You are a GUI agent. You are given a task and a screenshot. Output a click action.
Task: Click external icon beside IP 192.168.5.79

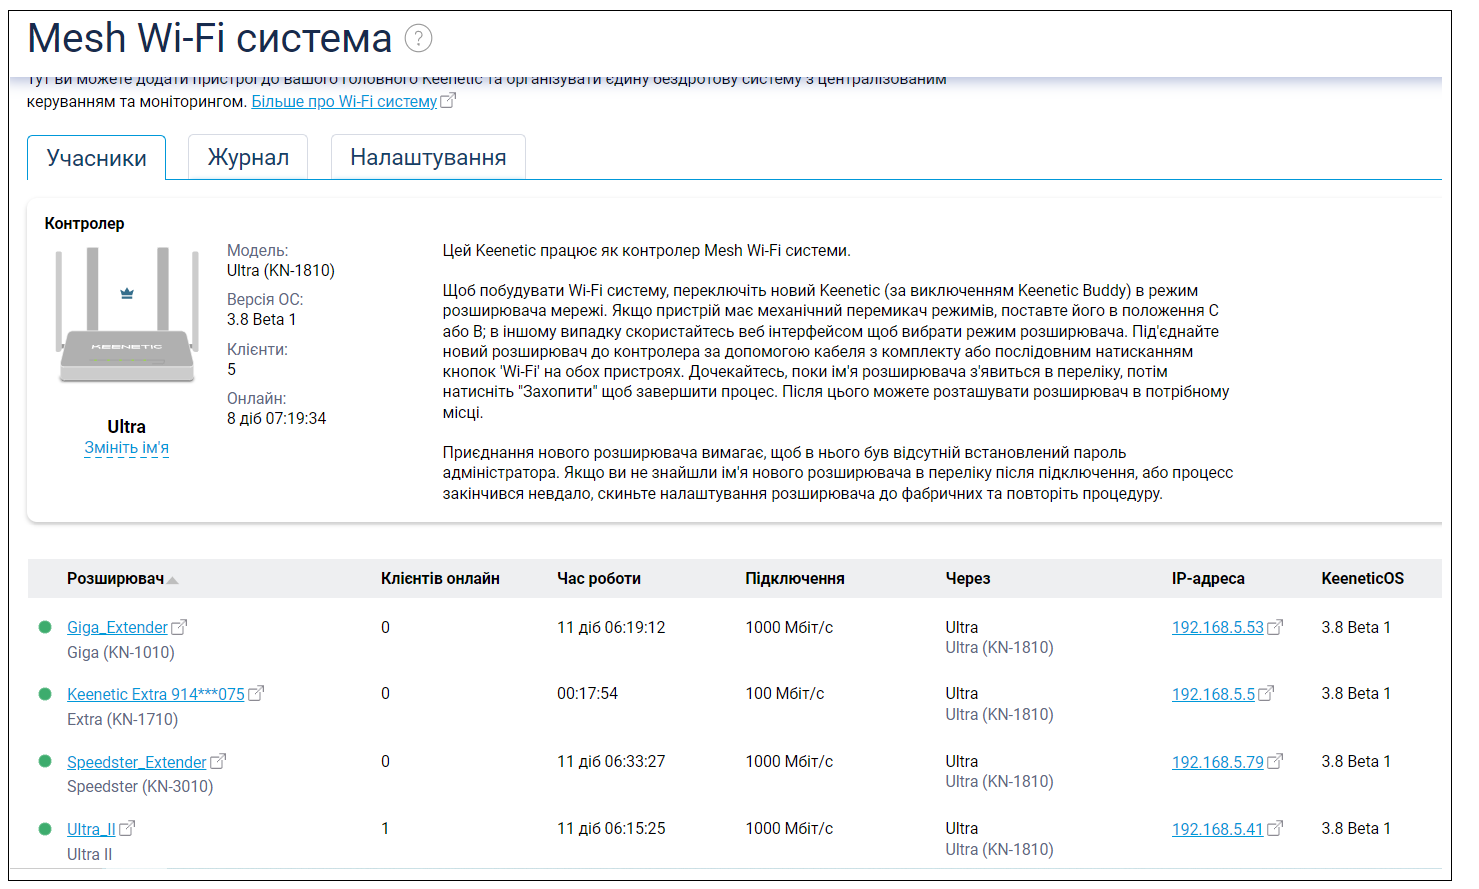[1275, 762]
